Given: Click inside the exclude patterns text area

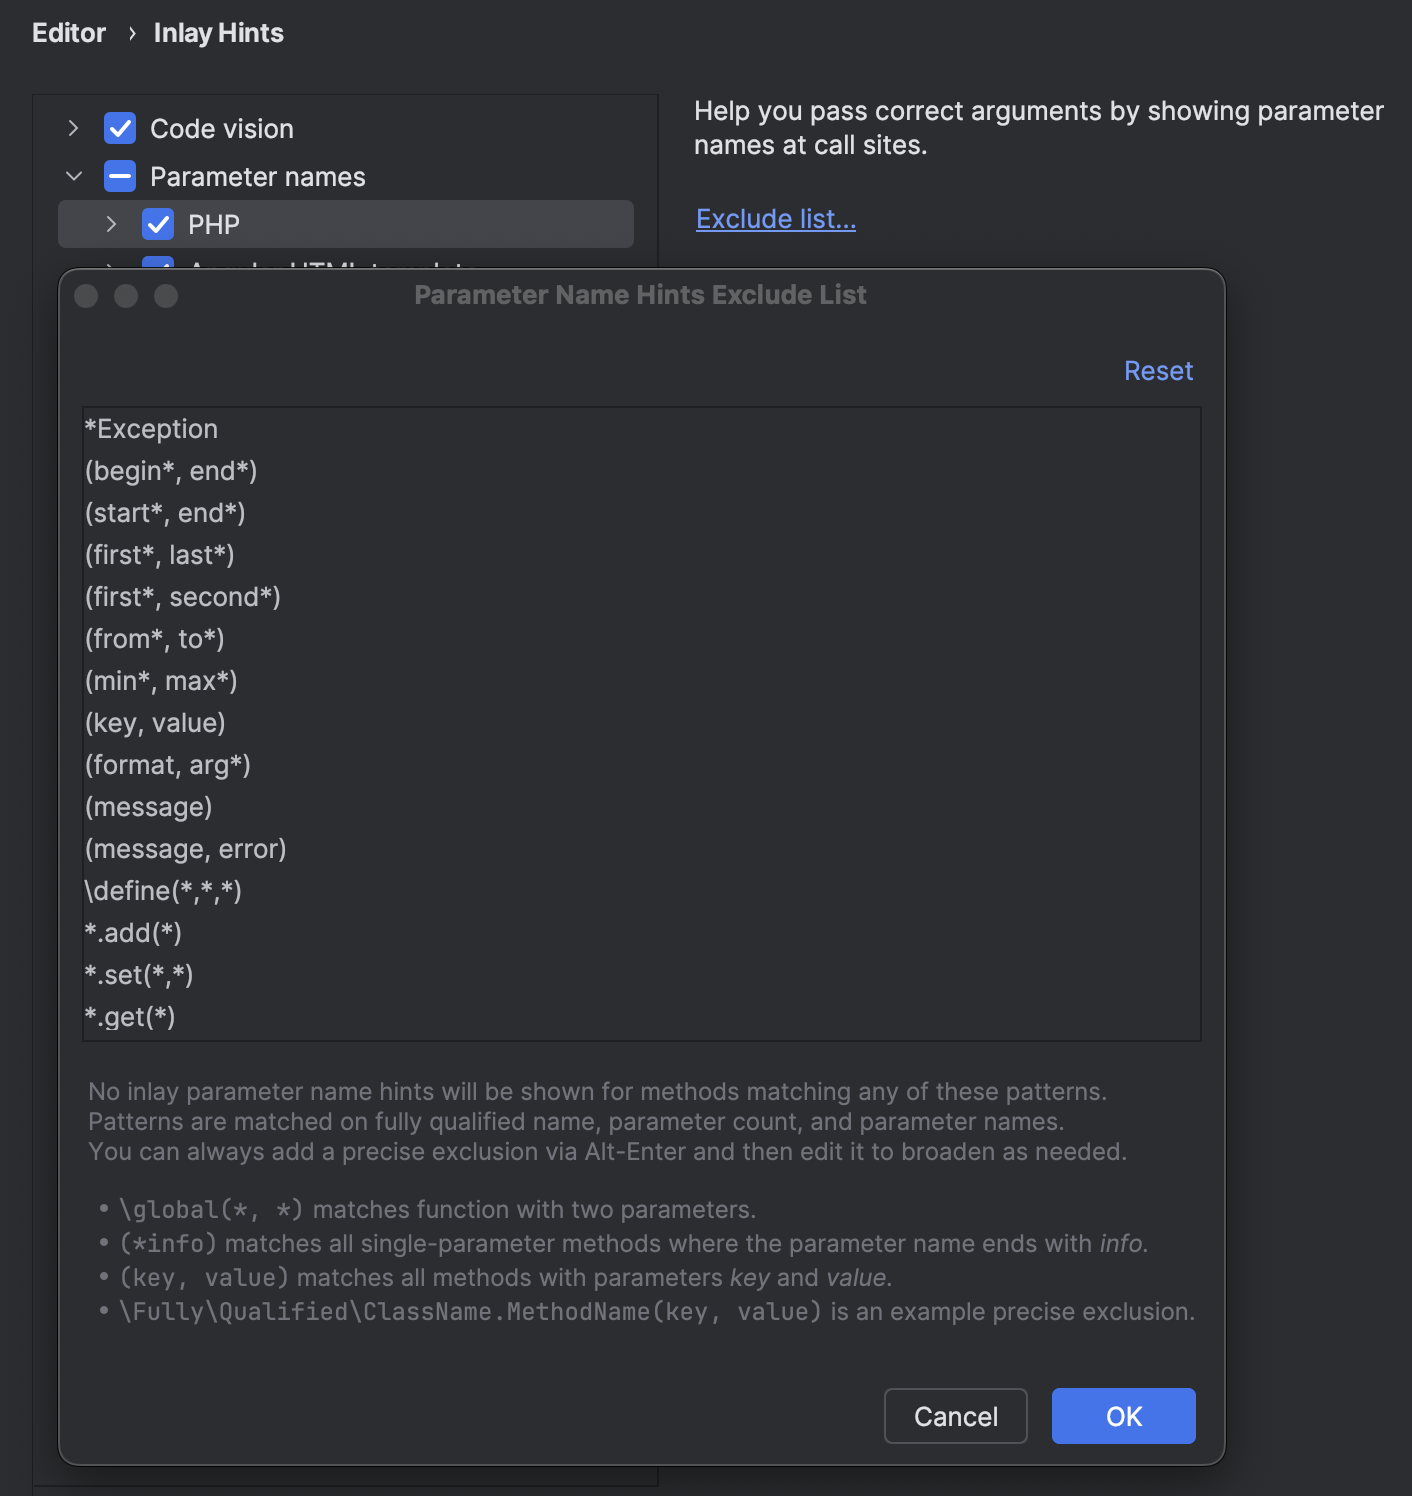Looking at the screenshot, I should point(640,720).
